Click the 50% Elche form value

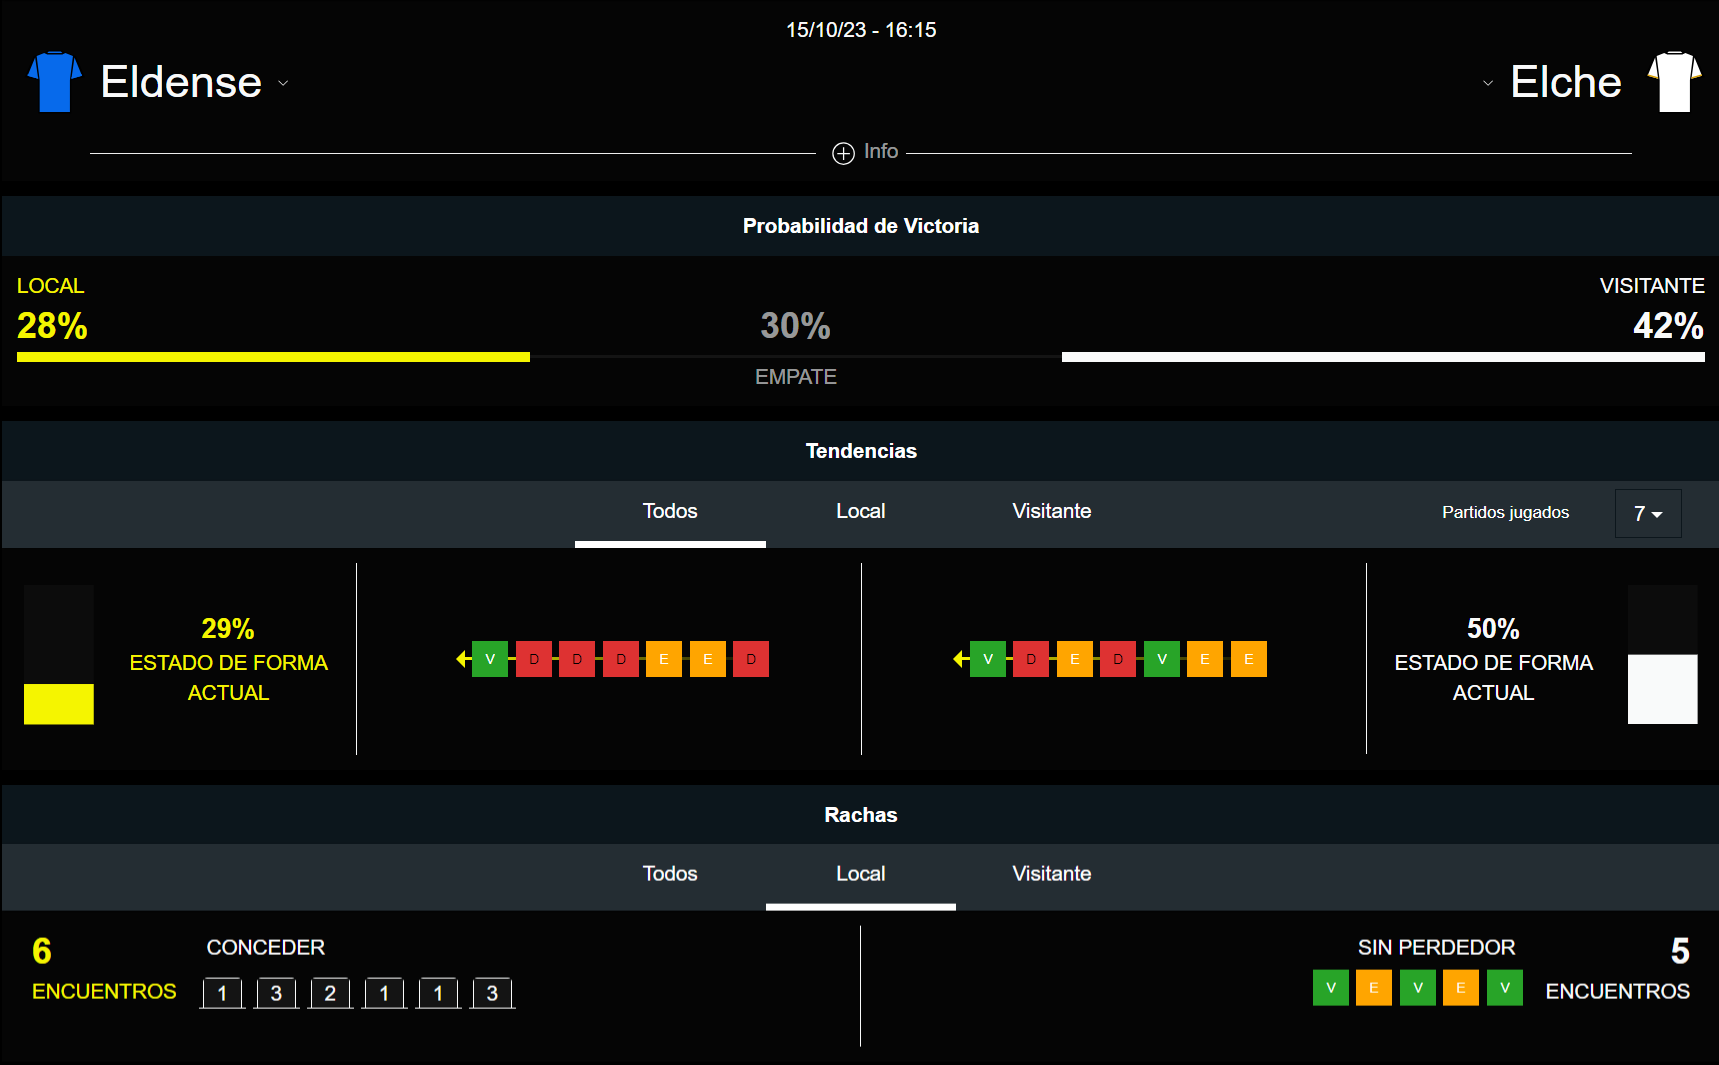coord(1493,629)
